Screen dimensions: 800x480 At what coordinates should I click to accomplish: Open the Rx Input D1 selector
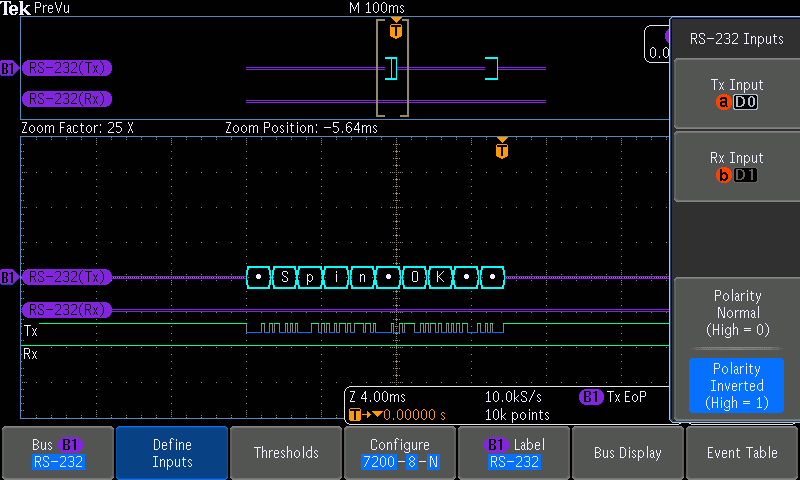pyautogui.click(x=737, y=166)
